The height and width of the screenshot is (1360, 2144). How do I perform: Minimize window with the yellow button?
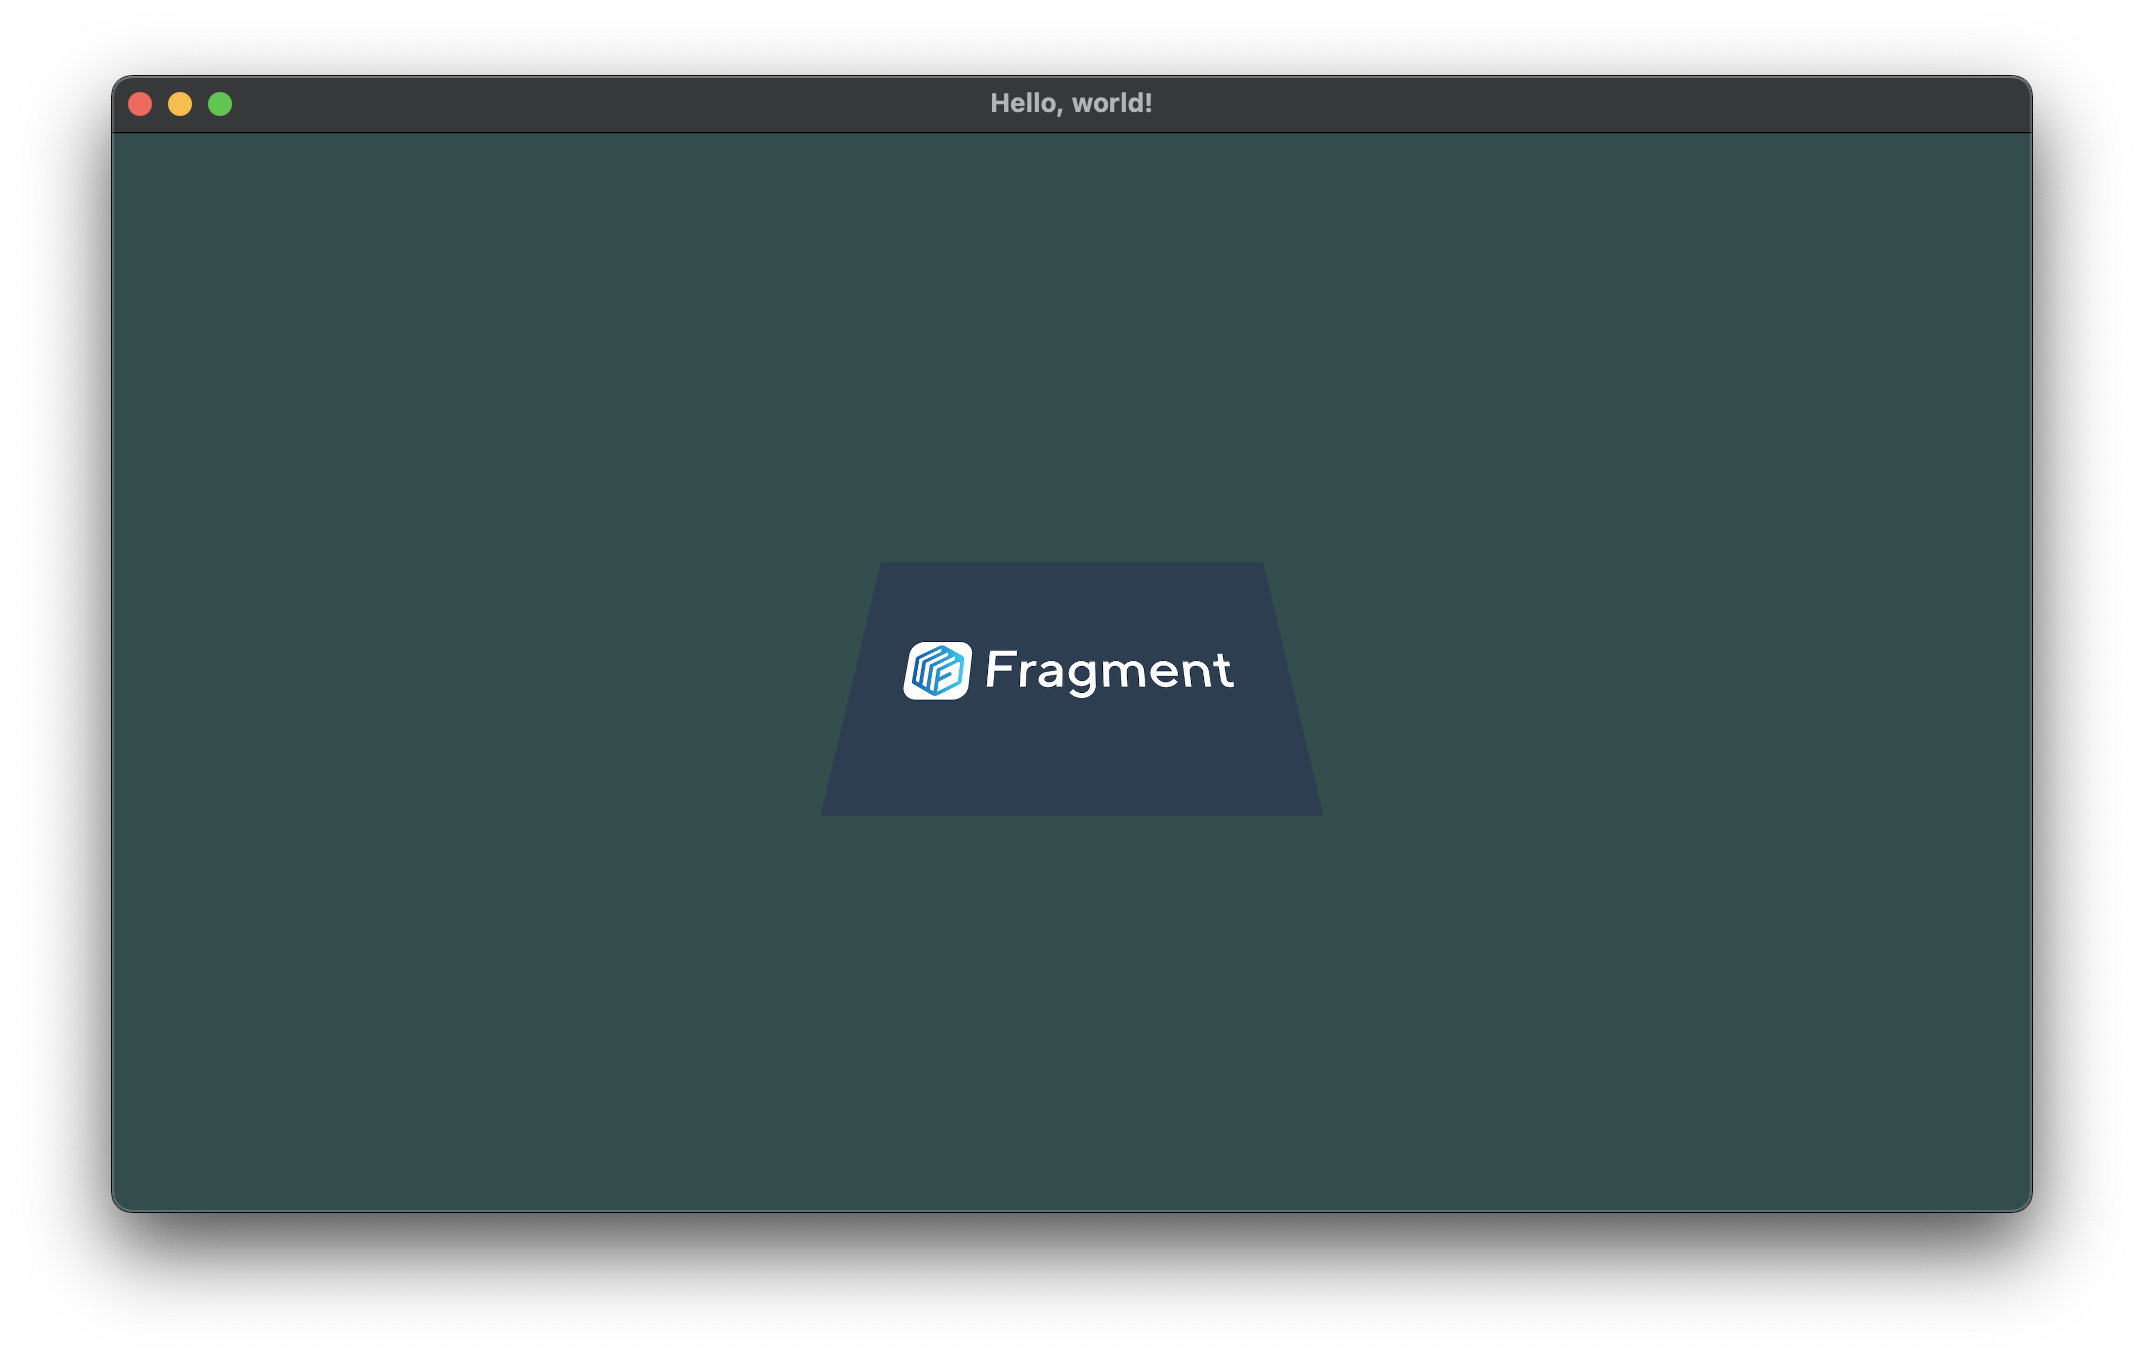[180, 104]
